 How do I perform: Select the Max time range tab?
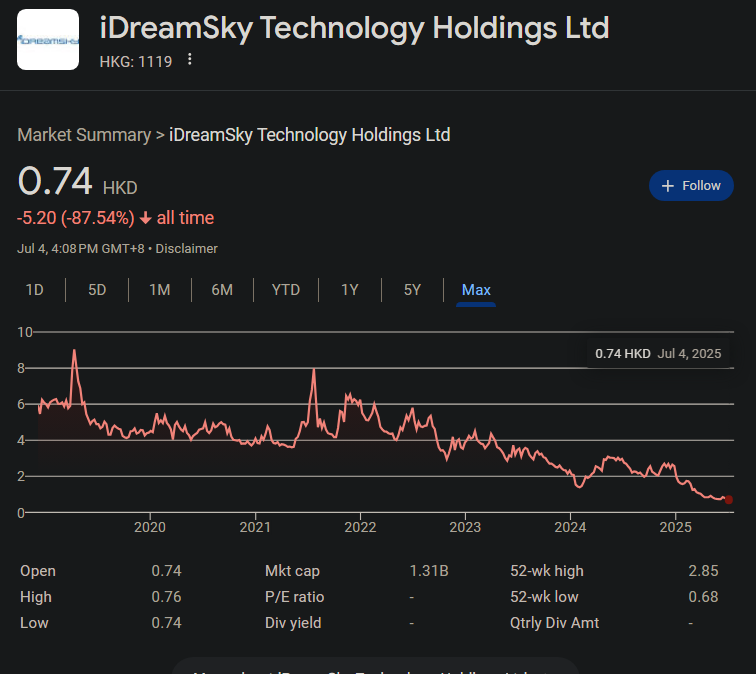coord(476,290)
